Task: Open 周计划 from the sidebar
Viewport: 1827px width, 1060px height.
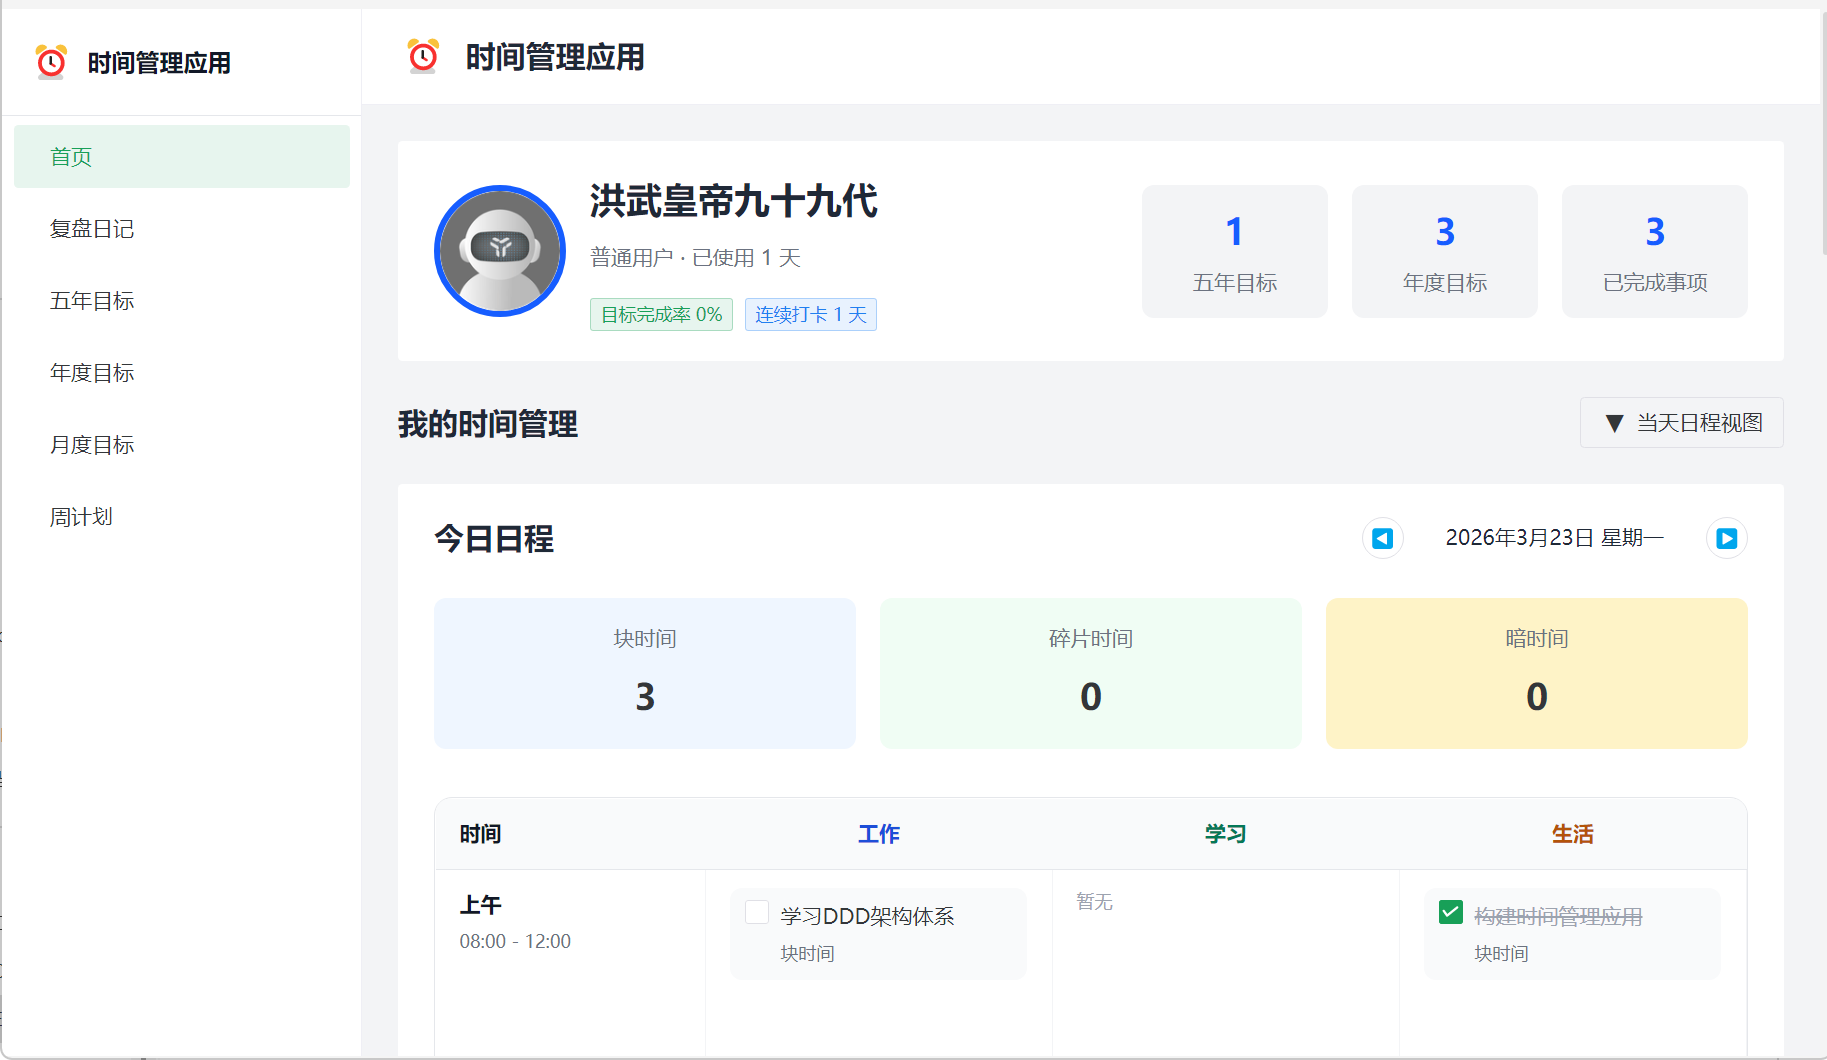Action: 82,517
